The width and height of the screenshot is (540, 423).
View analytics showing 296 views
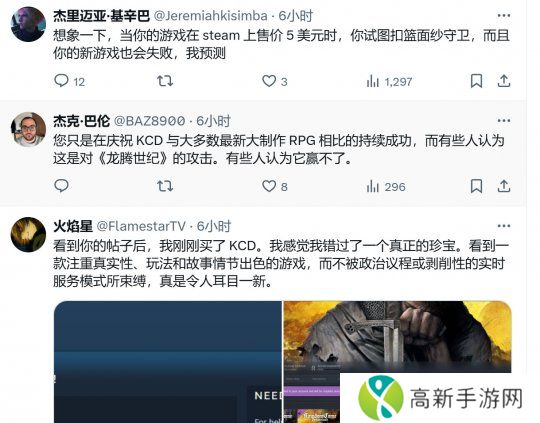click(386, 186)
